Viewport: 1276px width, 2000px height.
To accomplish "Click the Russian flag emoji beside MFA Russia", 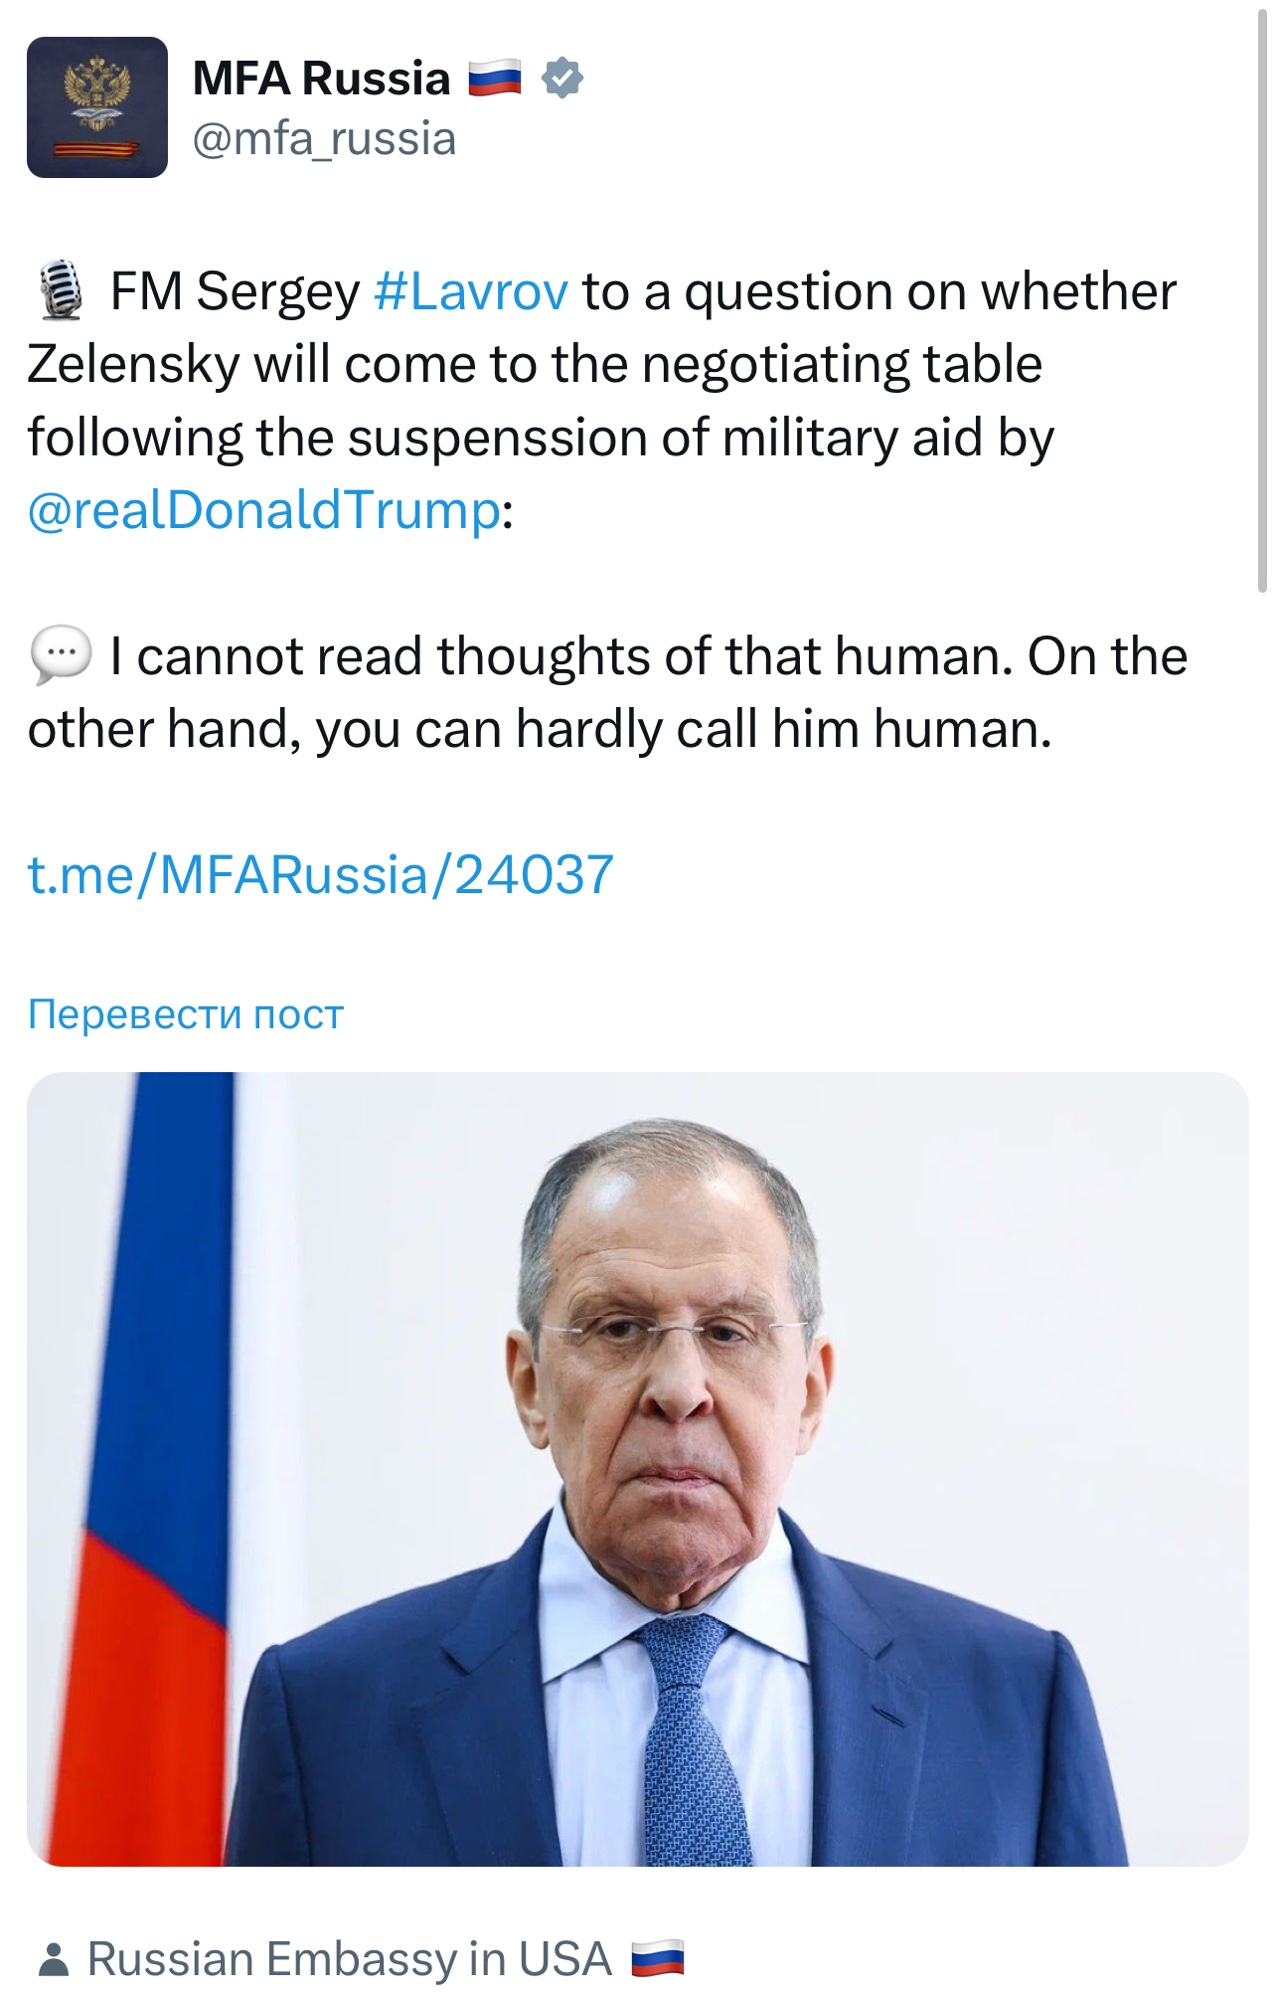I will coord(495,78).
